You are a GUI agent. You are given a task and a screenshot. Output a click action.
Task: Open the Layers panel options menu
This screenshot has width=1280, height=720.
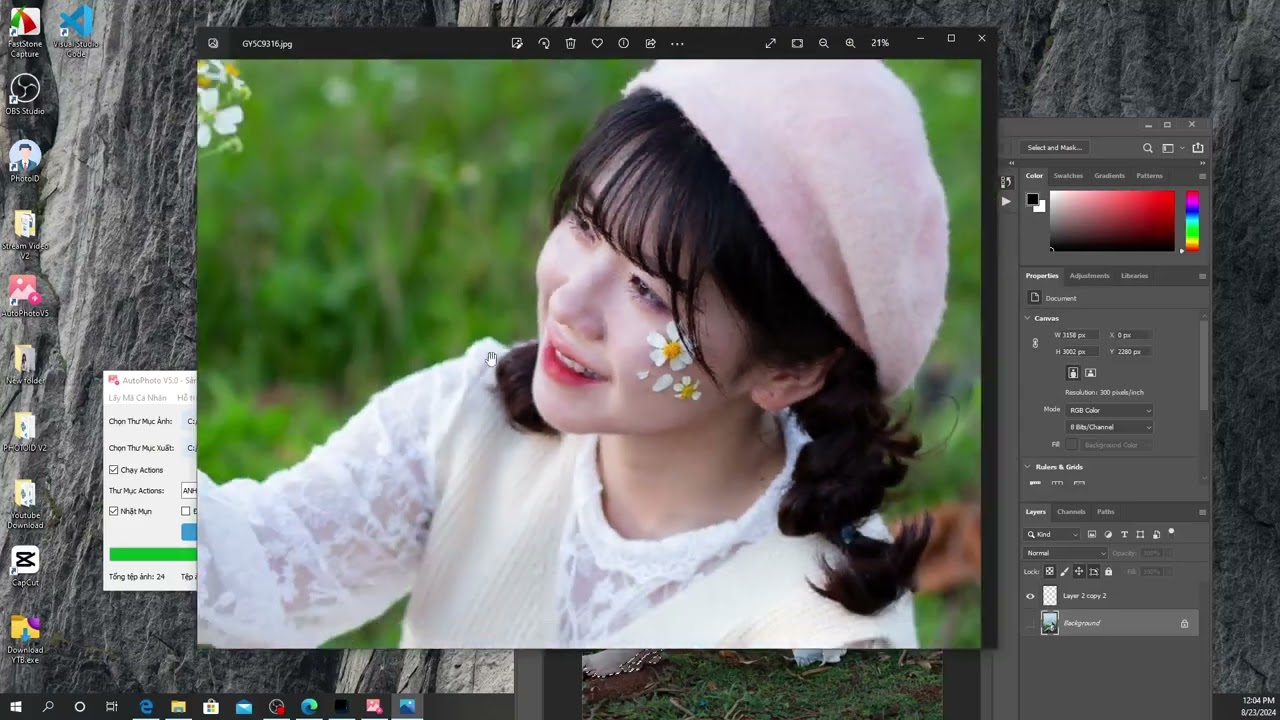tap(1202, 512)
